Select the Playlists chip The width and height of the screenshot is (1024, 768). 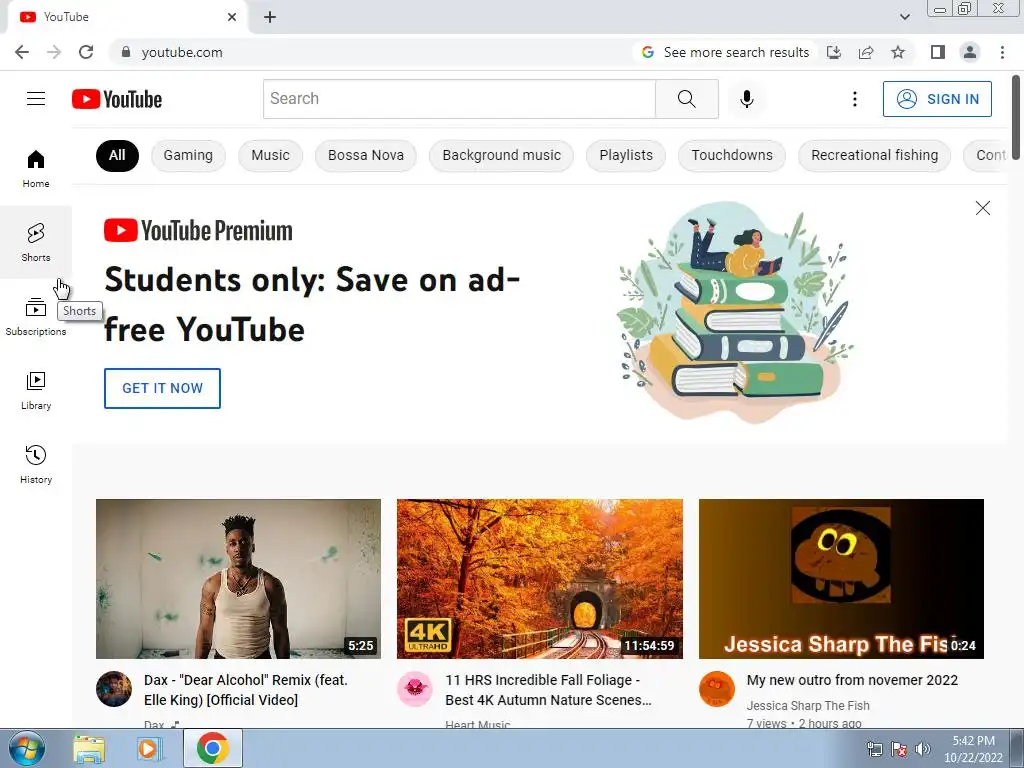(626, 155)
